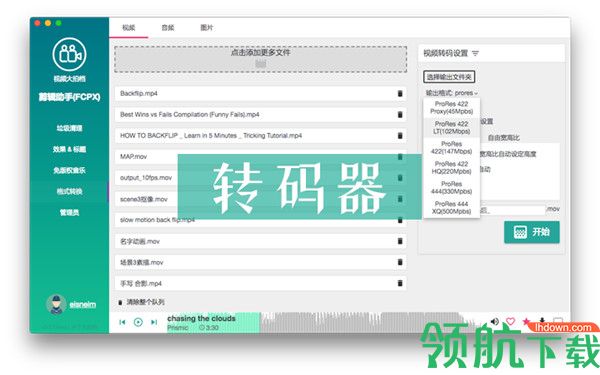
Task: Delete 场景3素描.mov from the queue
Action: pos(400,262)
